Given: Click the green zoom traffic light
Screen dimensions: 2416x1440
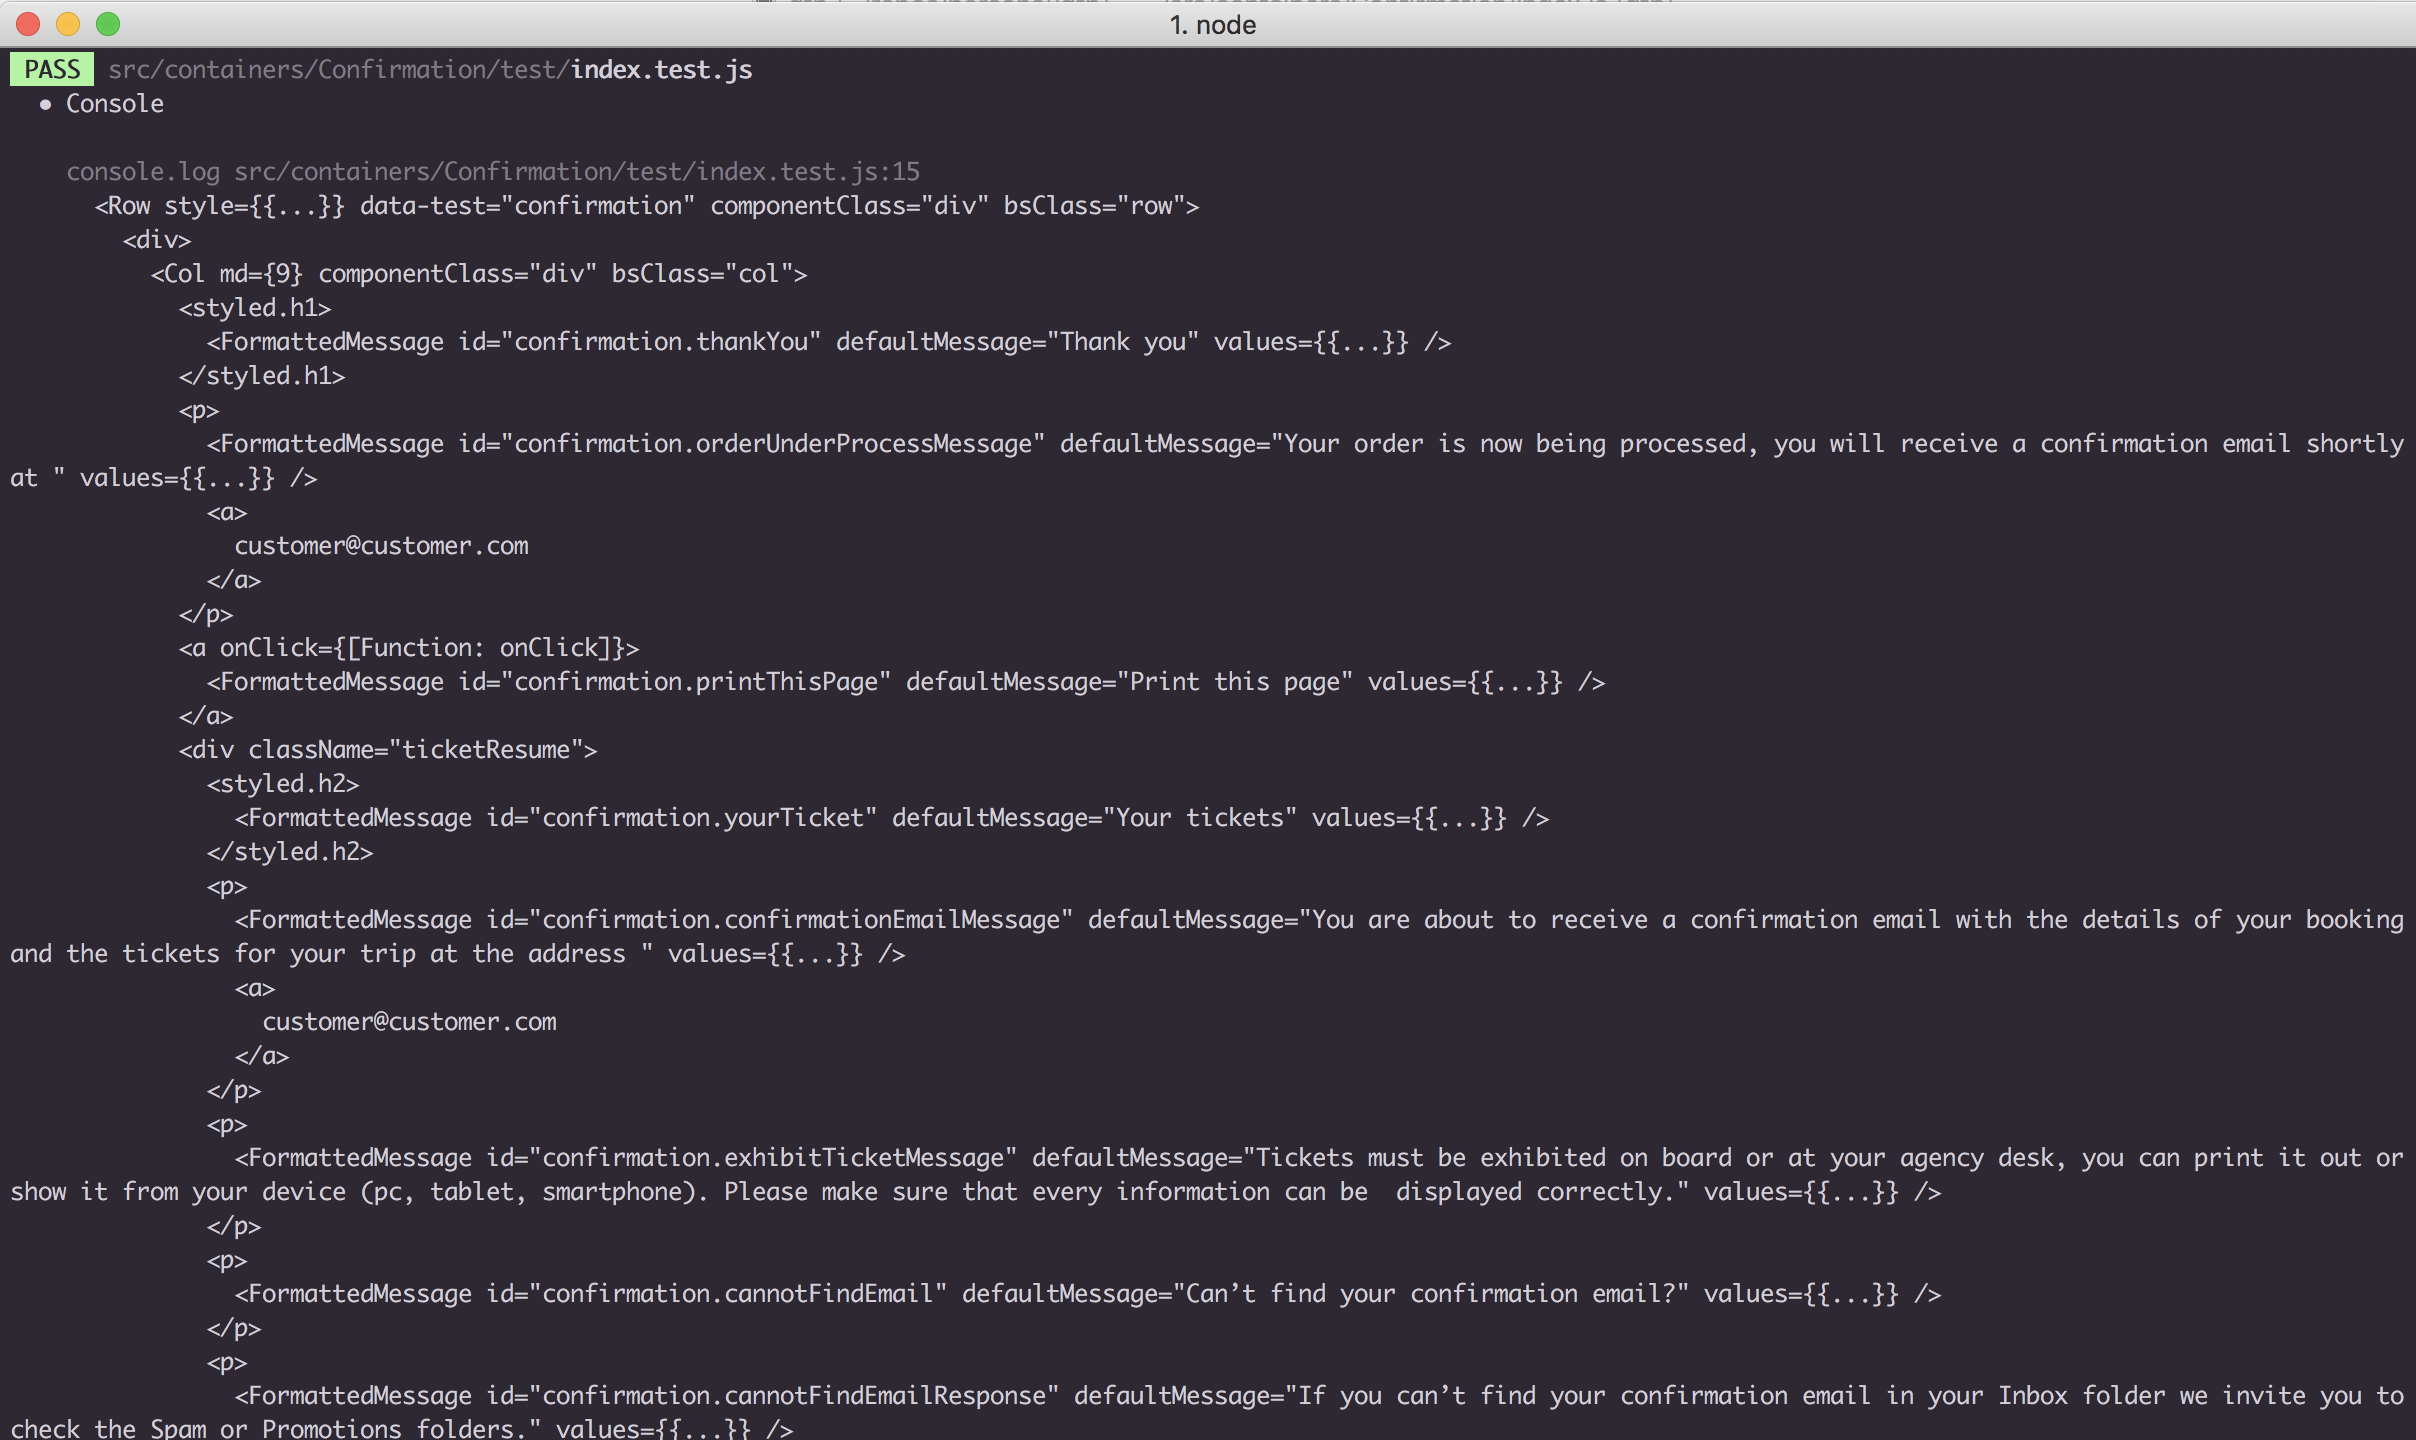Looking at the screenshot, I should [108, 22].
